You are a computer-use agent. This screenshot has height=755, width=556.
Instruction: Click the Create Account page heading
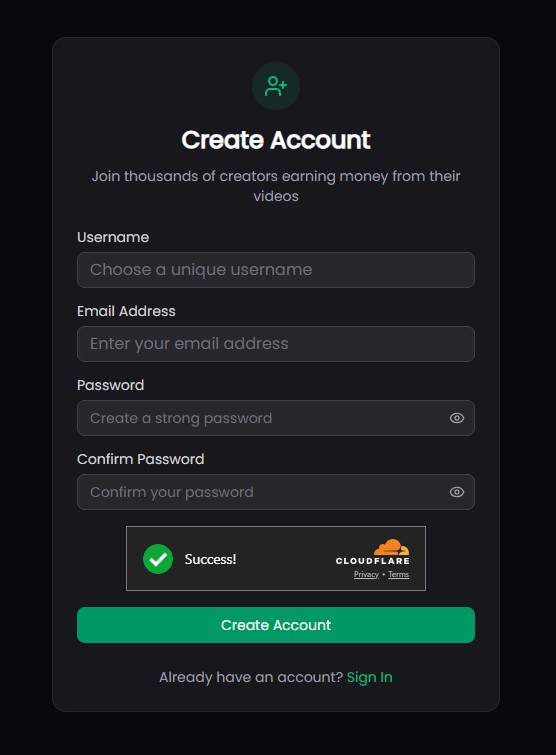click(x=276, y=140)
